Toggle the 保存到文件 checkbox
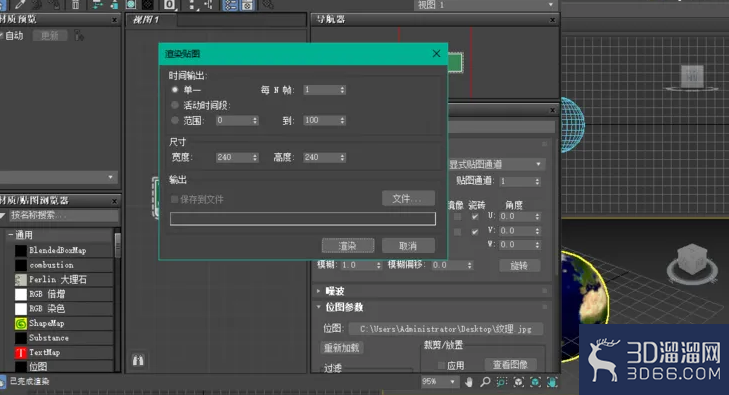The width and height of the screenshot is (729, 395). pos(175,199)
